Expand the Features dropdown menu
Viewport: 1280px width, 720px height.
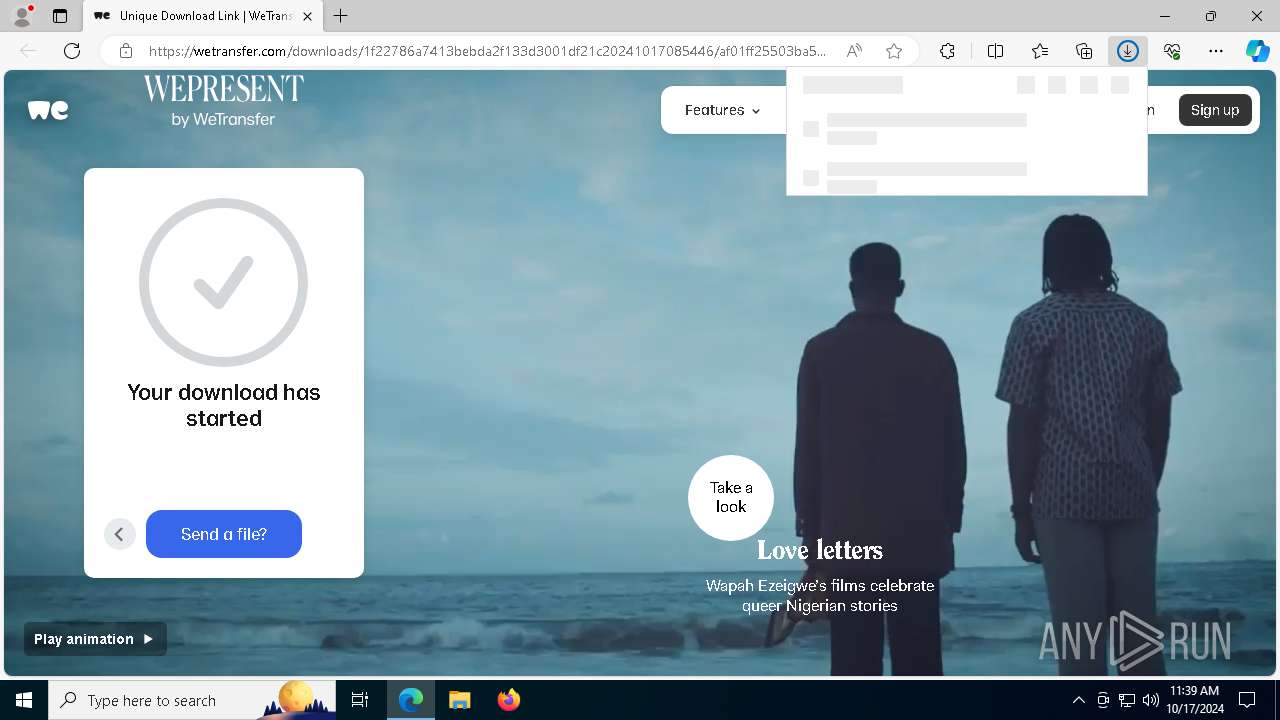point(722,110)
